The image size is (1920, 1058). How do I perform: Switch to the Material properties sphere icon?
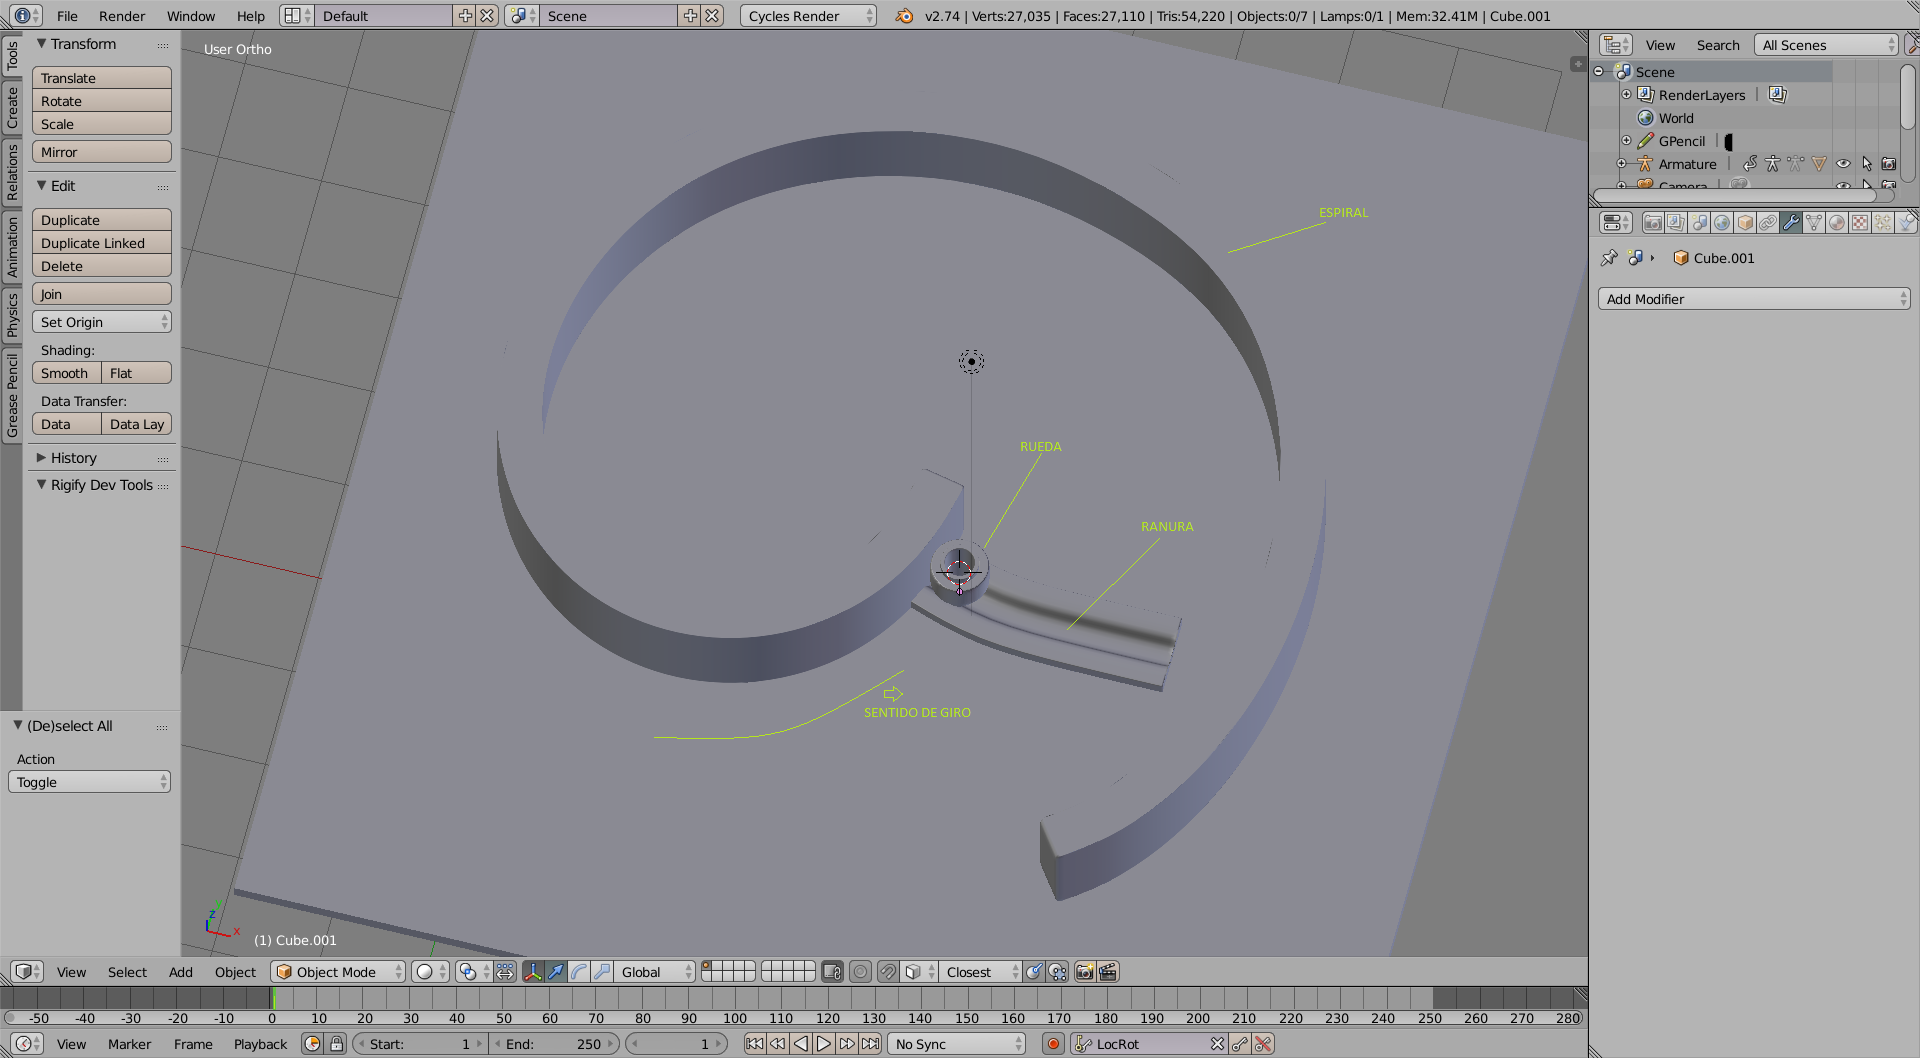1837,223
